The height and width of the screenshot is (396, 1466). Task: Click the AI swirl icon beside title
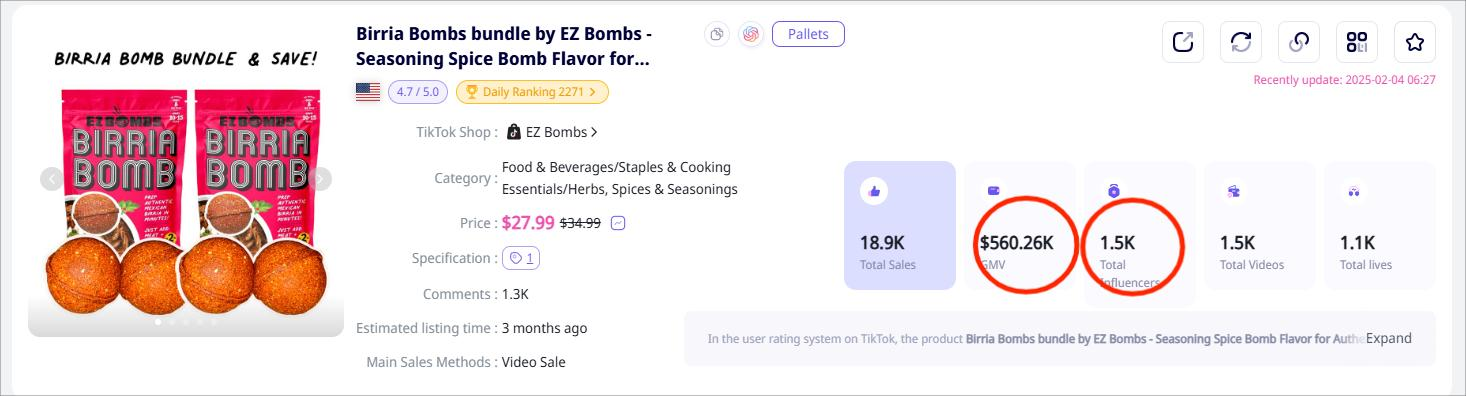[751, 35]
